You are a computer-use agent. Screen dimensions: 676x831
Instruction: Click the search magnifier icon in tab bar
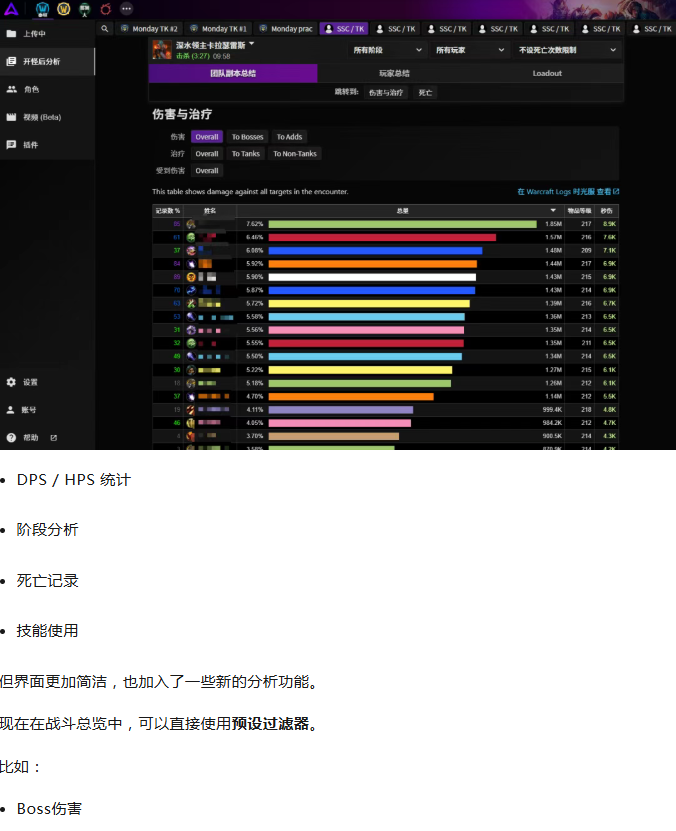106,29
